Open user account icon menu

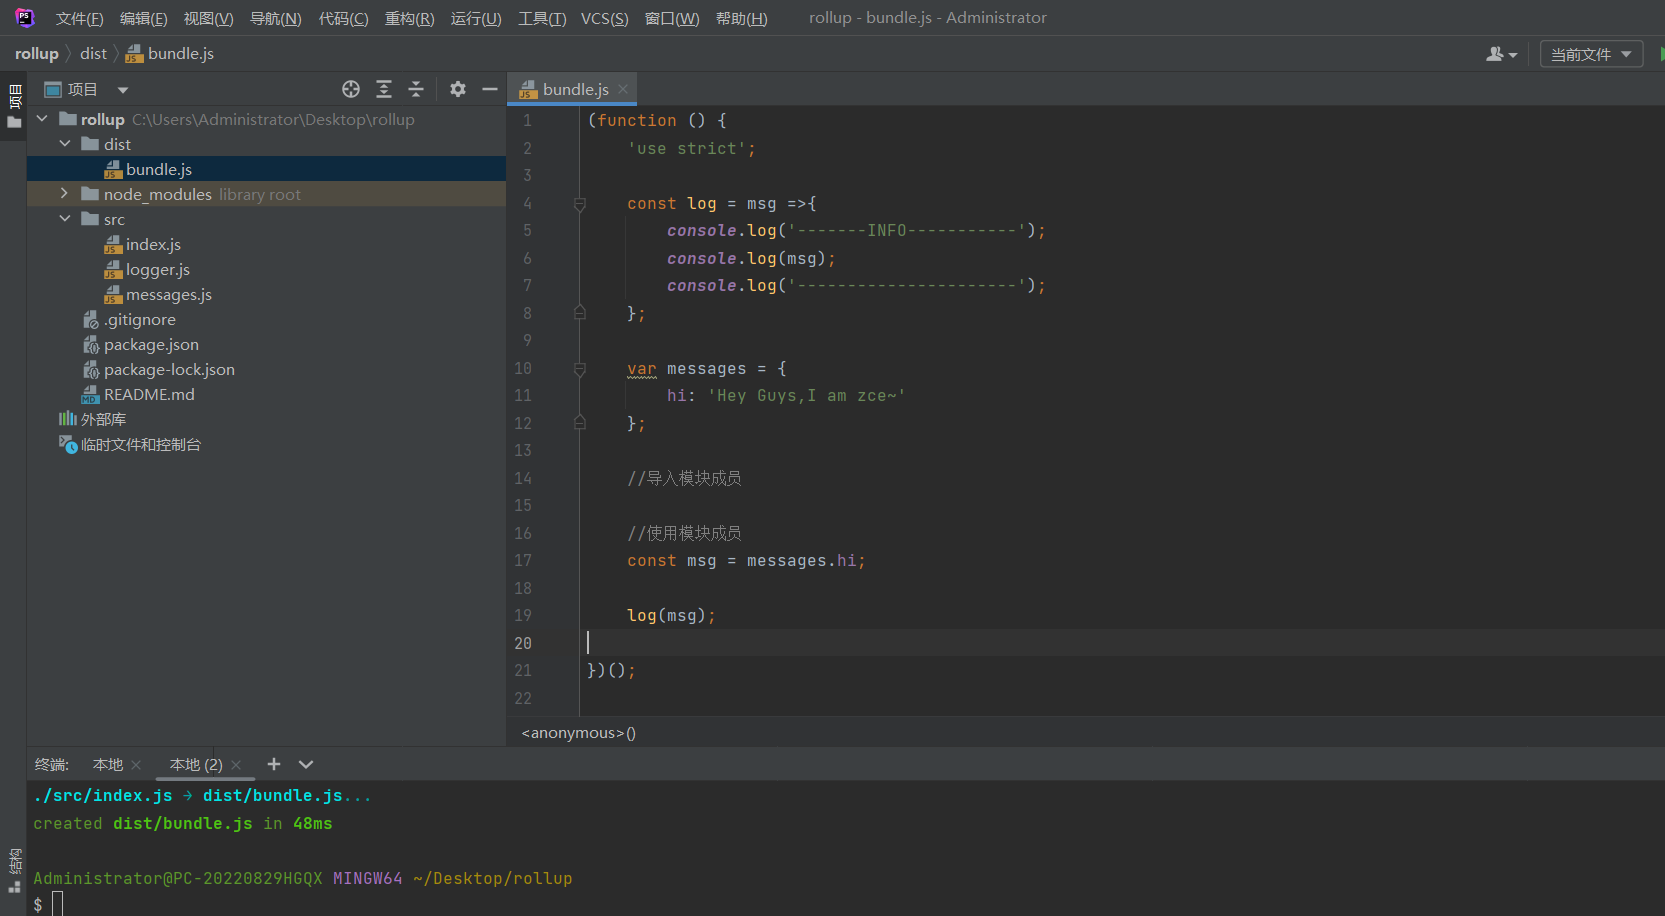pos(1501,54)
